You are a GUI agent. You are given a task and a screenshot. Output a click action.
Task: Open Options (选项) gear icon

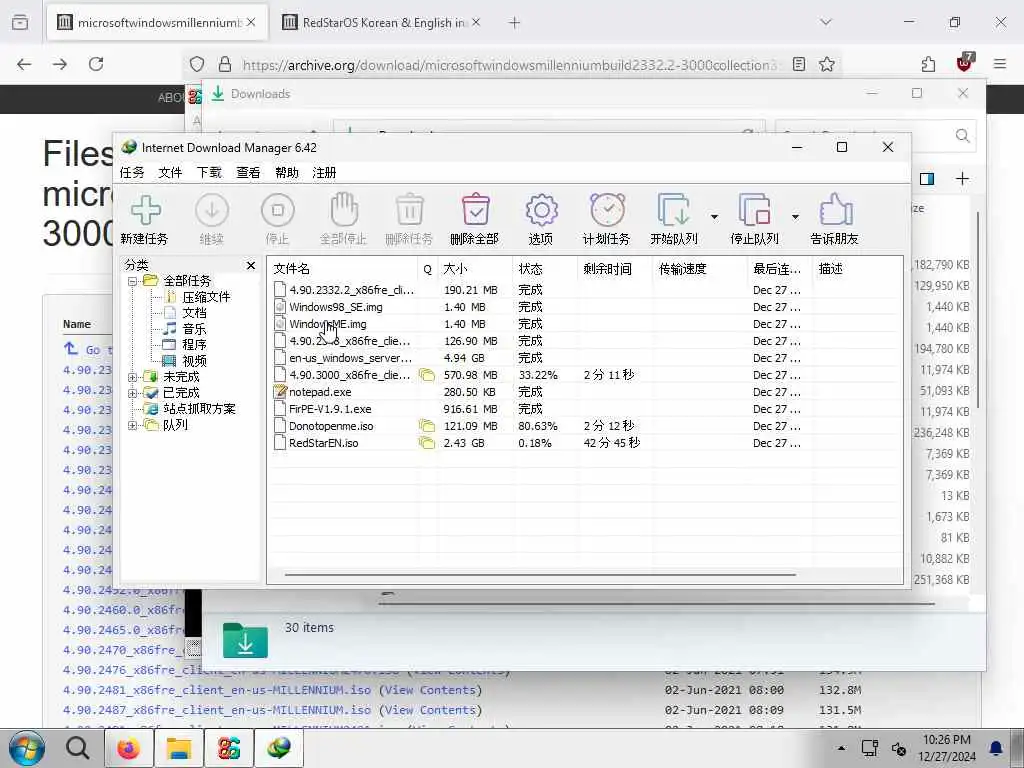tap(541, 210)
